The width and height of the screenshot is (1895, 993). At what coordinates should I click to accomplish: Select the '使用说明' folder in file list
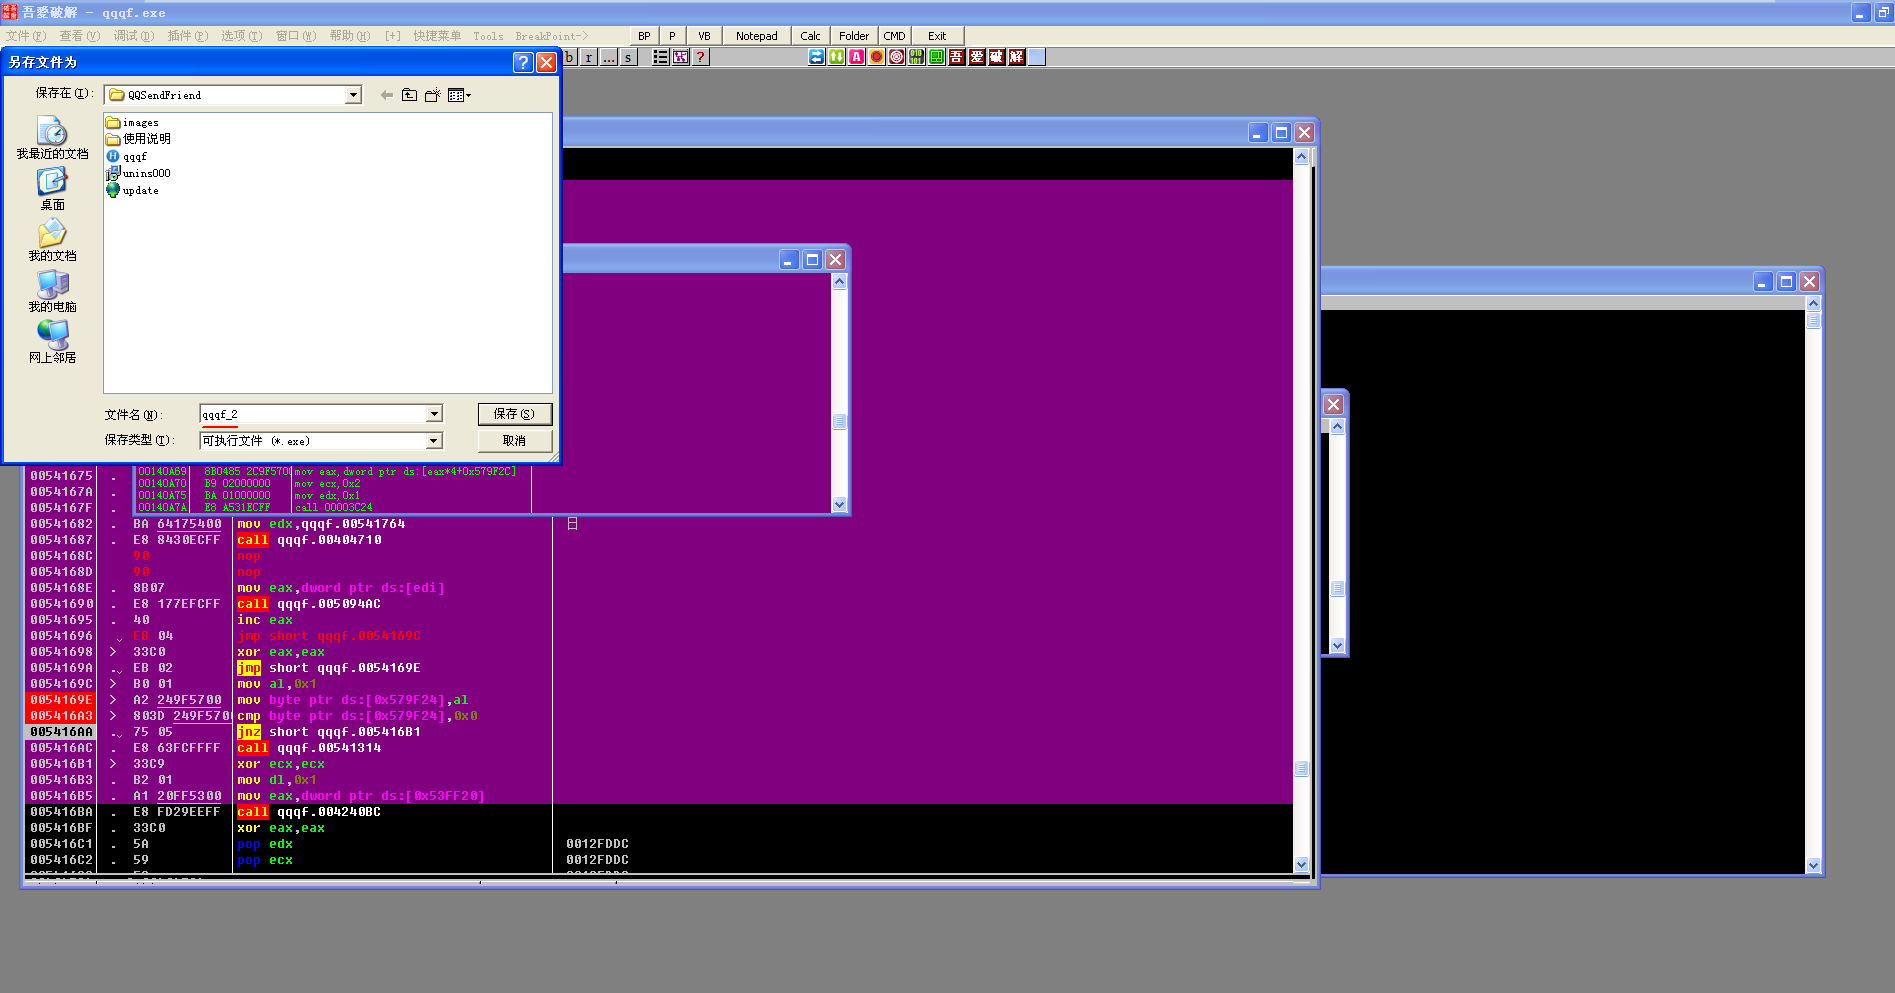pos(139,139)
